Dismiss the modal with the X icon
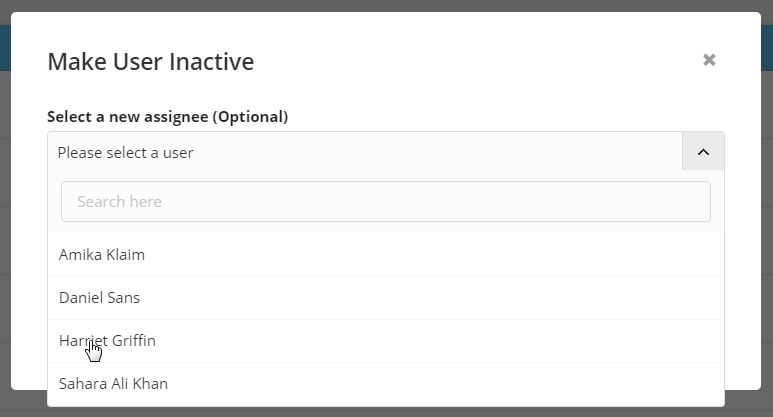Screen dimensions: 773x417 [x=709, y=60]
